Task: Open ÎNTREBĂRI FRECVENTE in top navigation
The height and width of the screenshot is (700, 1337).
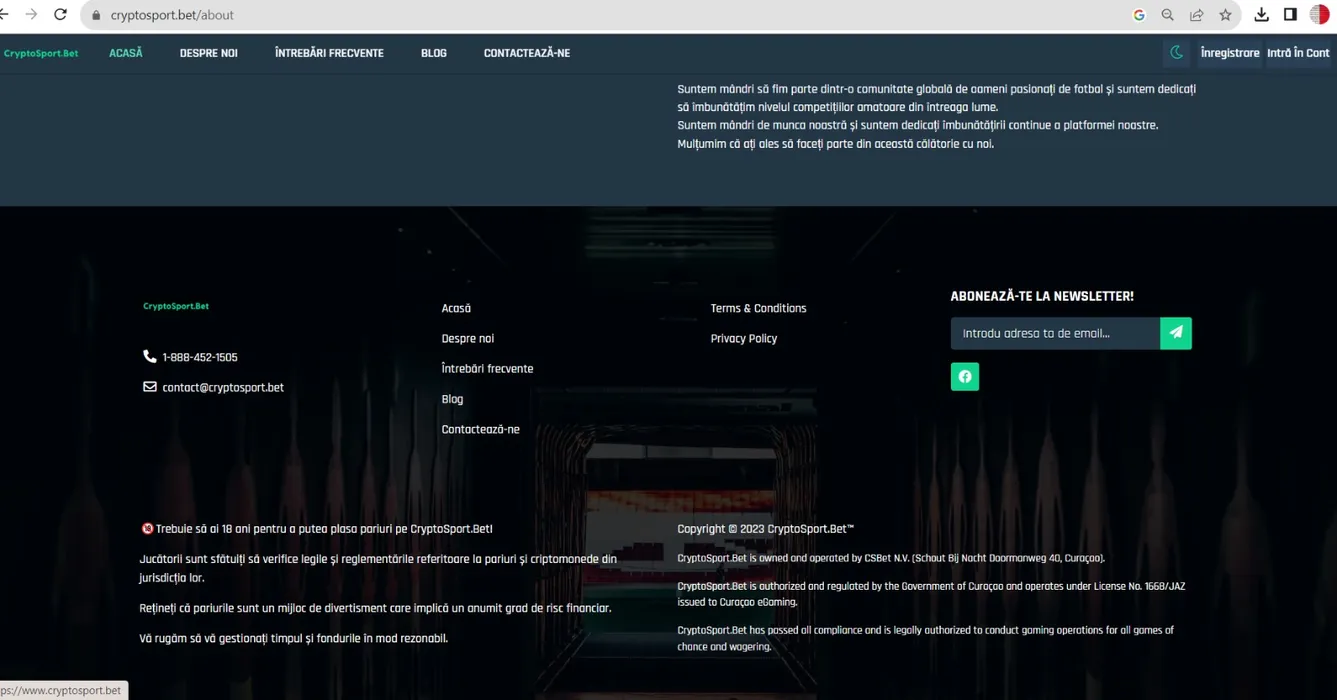Action: click(x=329, y=53)
